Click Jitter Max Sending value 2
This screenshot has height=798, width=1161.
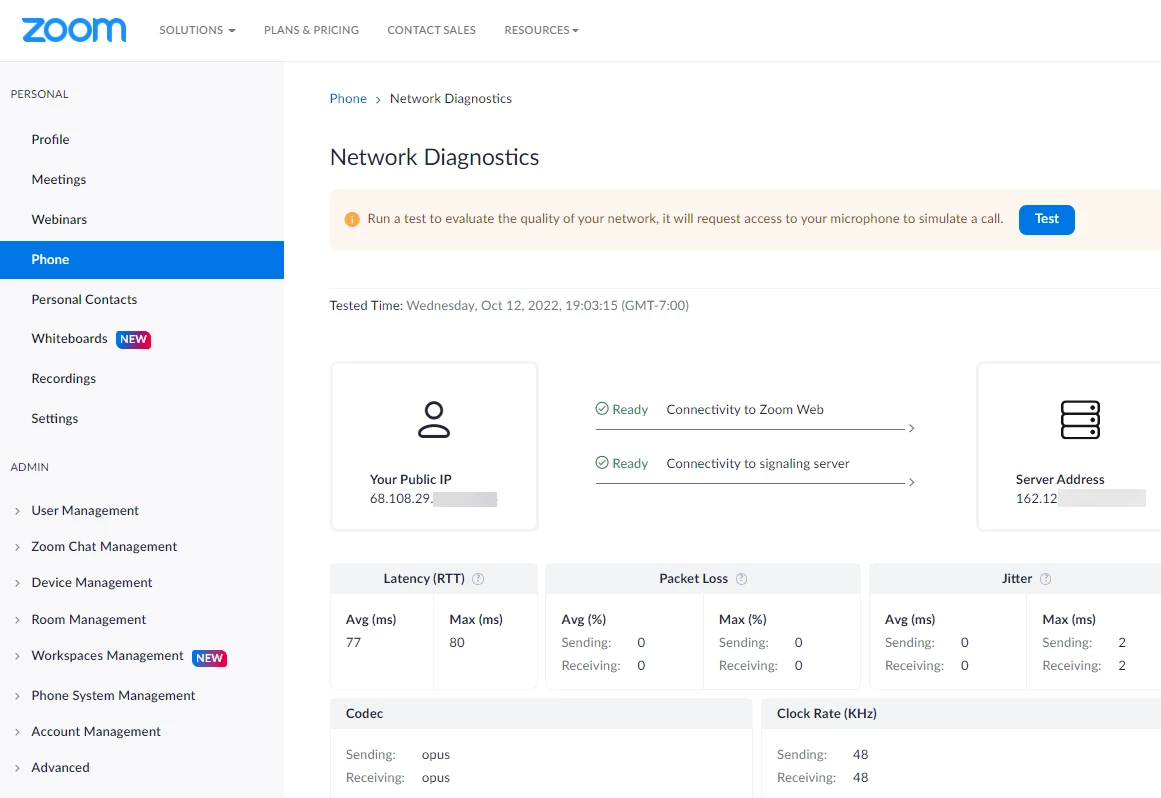1122,643
